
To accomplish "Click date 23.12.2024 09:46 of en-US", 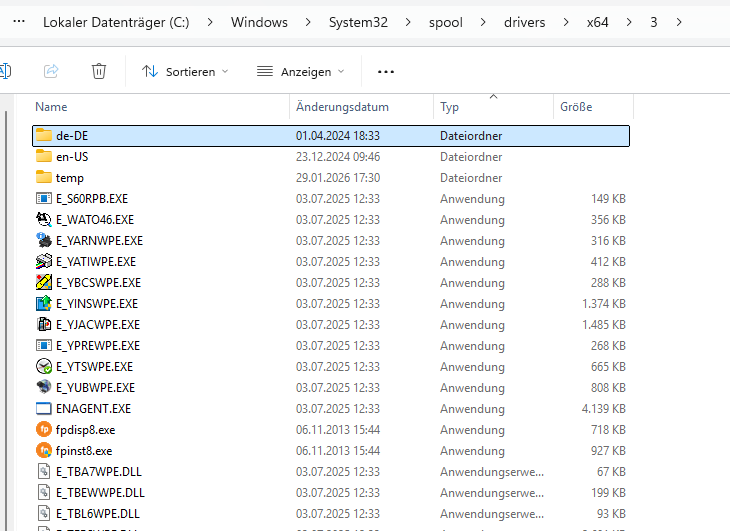I will [x=338, y=157].
